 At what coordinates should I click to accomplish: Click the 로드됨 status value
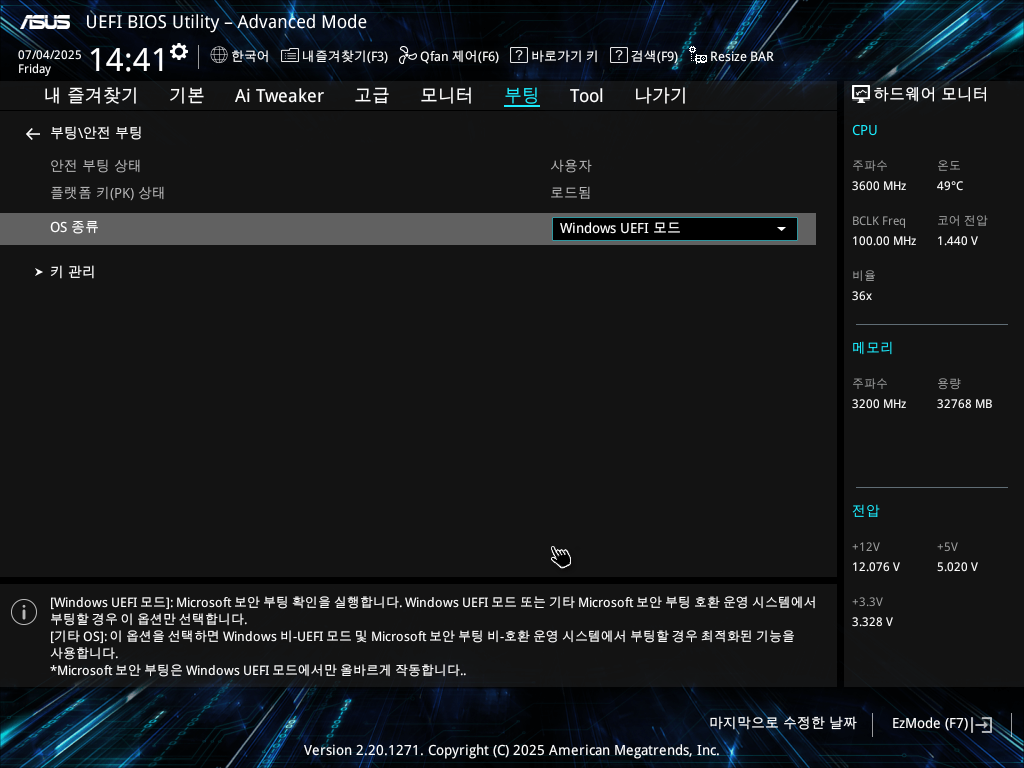pyautogui.click(x=571, y=193)
